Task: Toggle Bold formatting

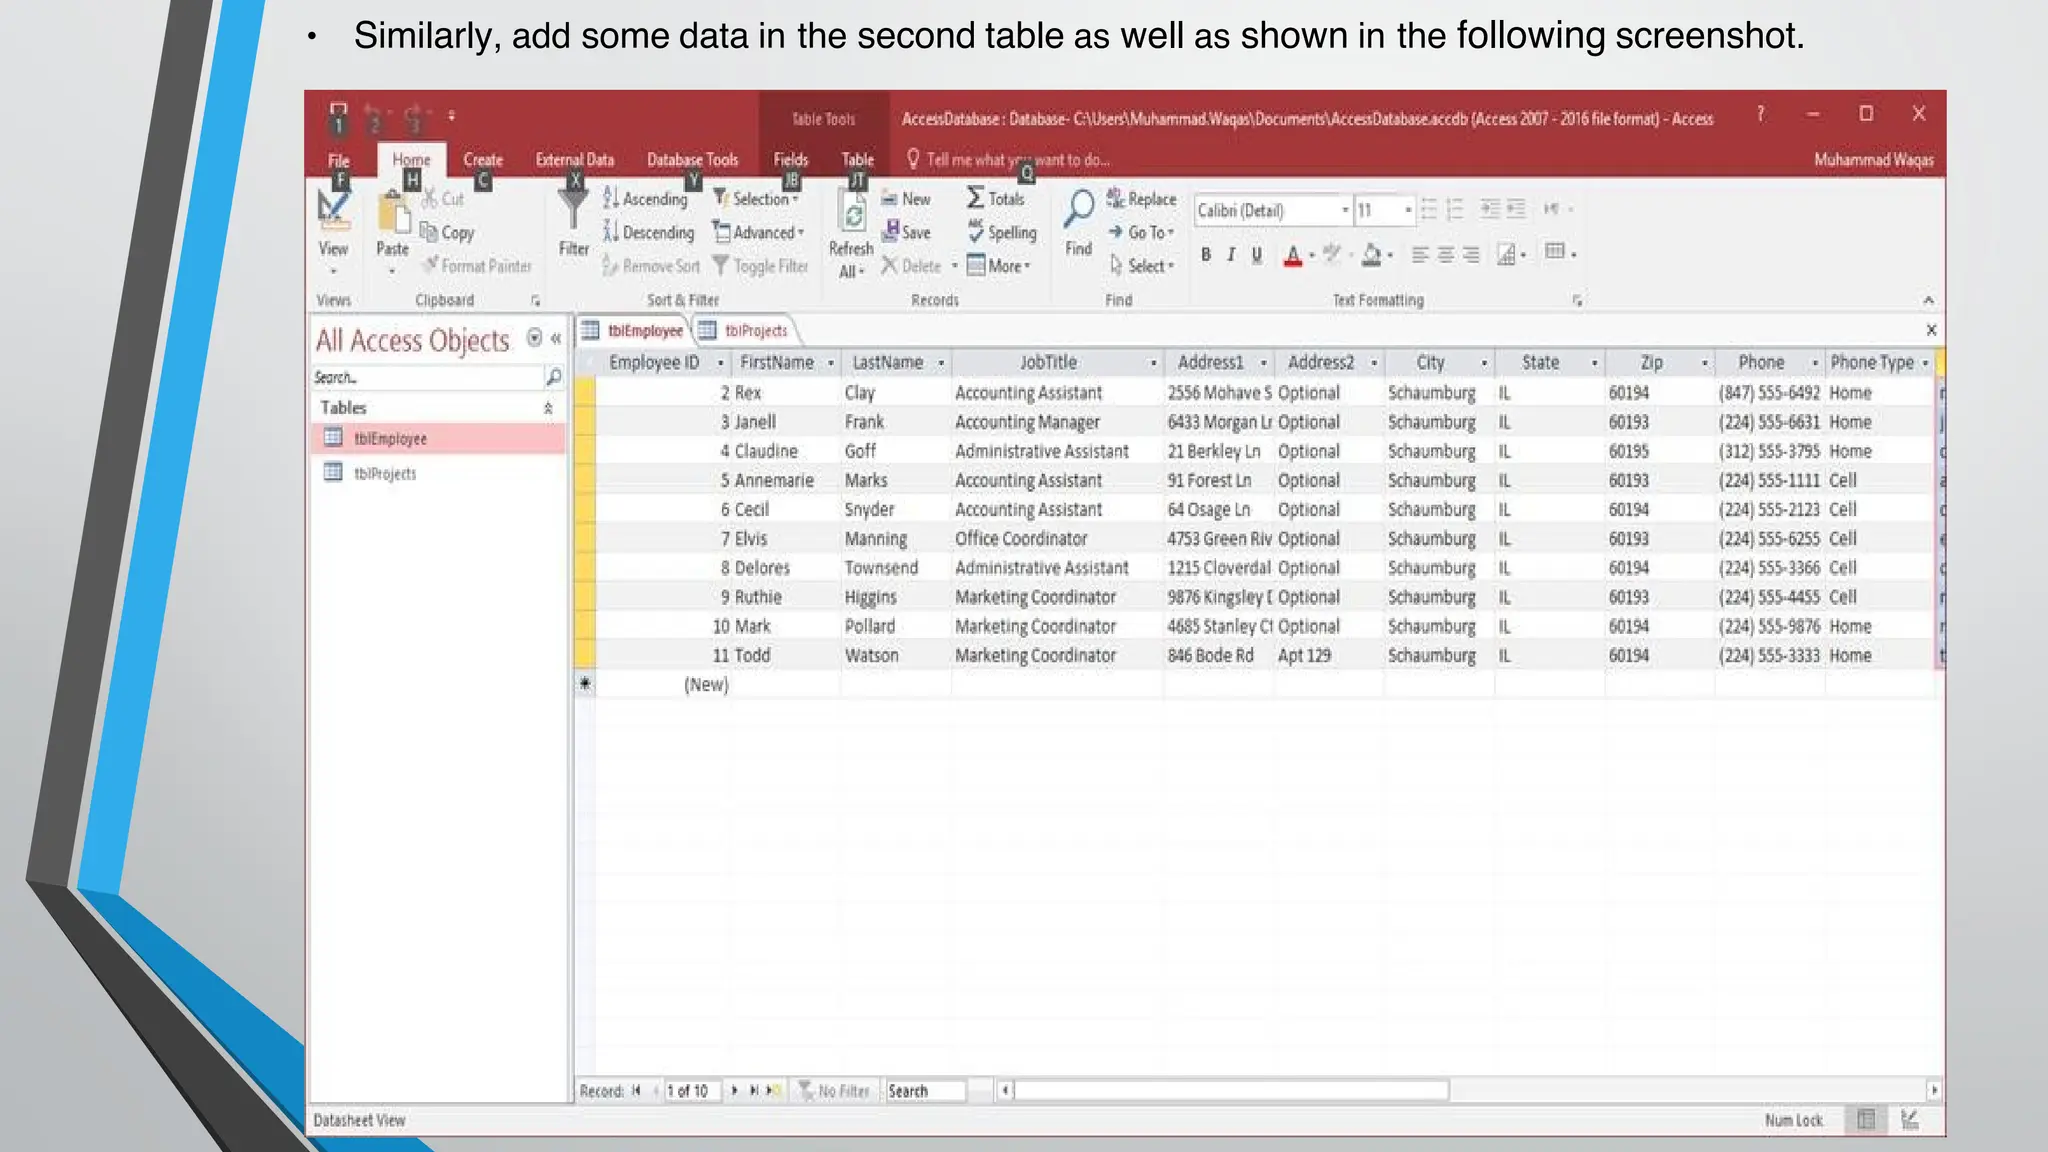Action: [x=1206, y=255]
